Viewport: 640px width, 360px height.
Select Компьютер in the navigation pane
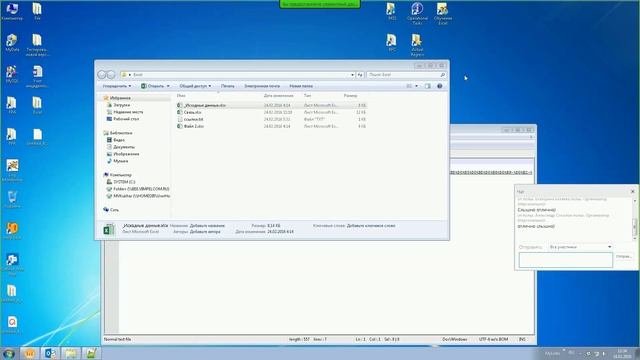tap(121, 175)
